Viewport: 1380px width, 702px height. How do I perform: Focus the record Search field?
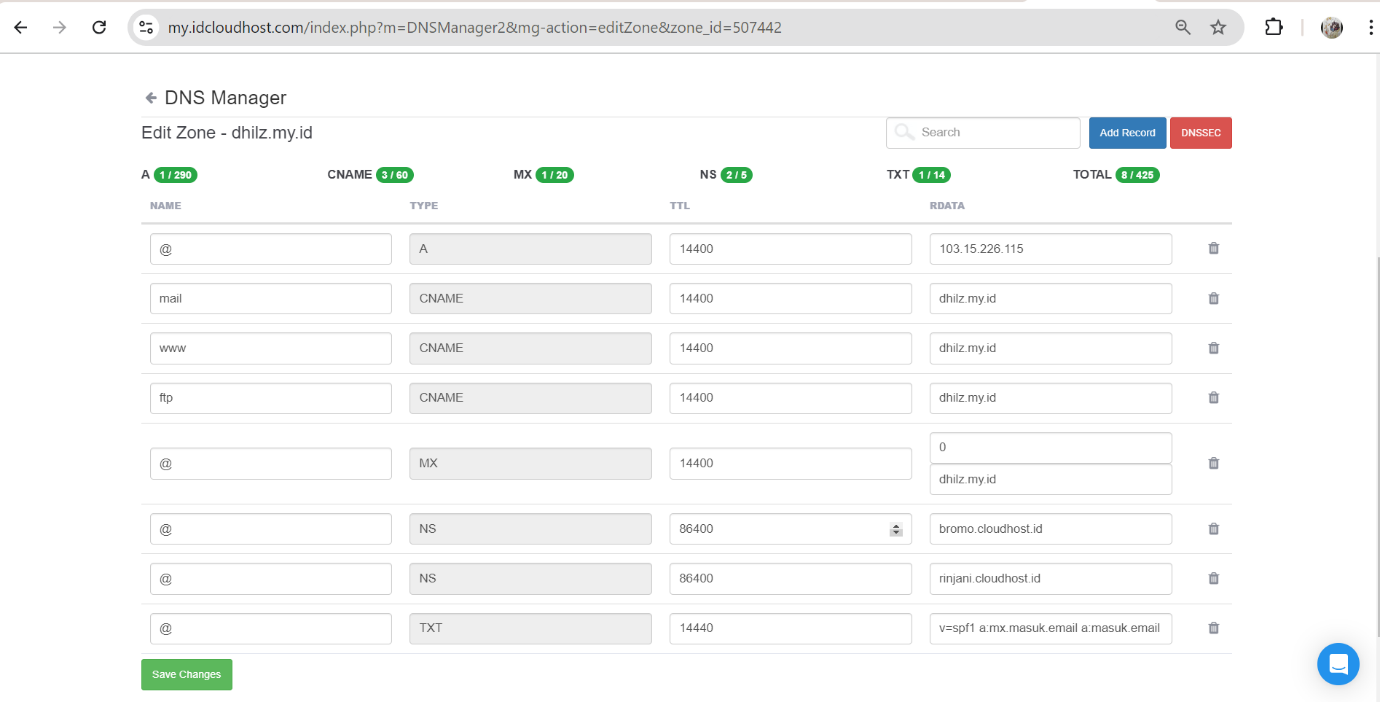(x=983, y=133)
